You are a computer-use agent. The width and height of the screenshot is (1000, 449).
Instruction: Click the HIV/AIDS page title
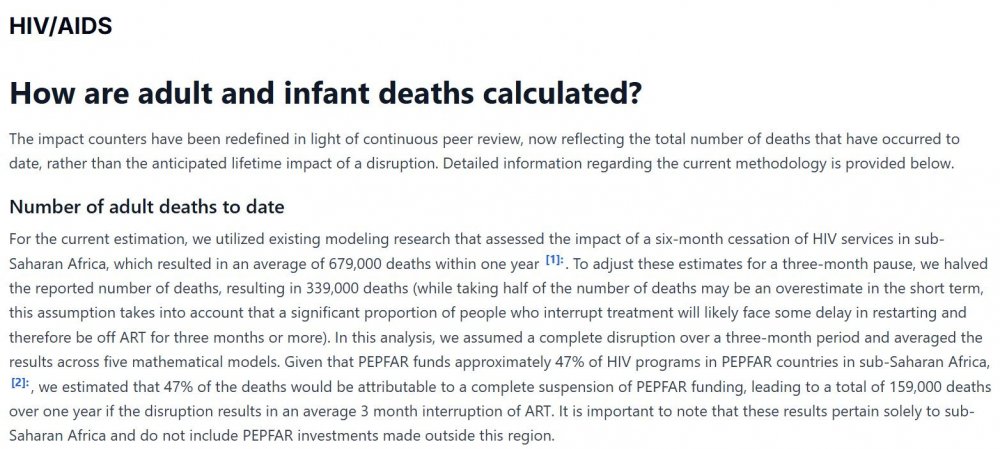point(61,26)
